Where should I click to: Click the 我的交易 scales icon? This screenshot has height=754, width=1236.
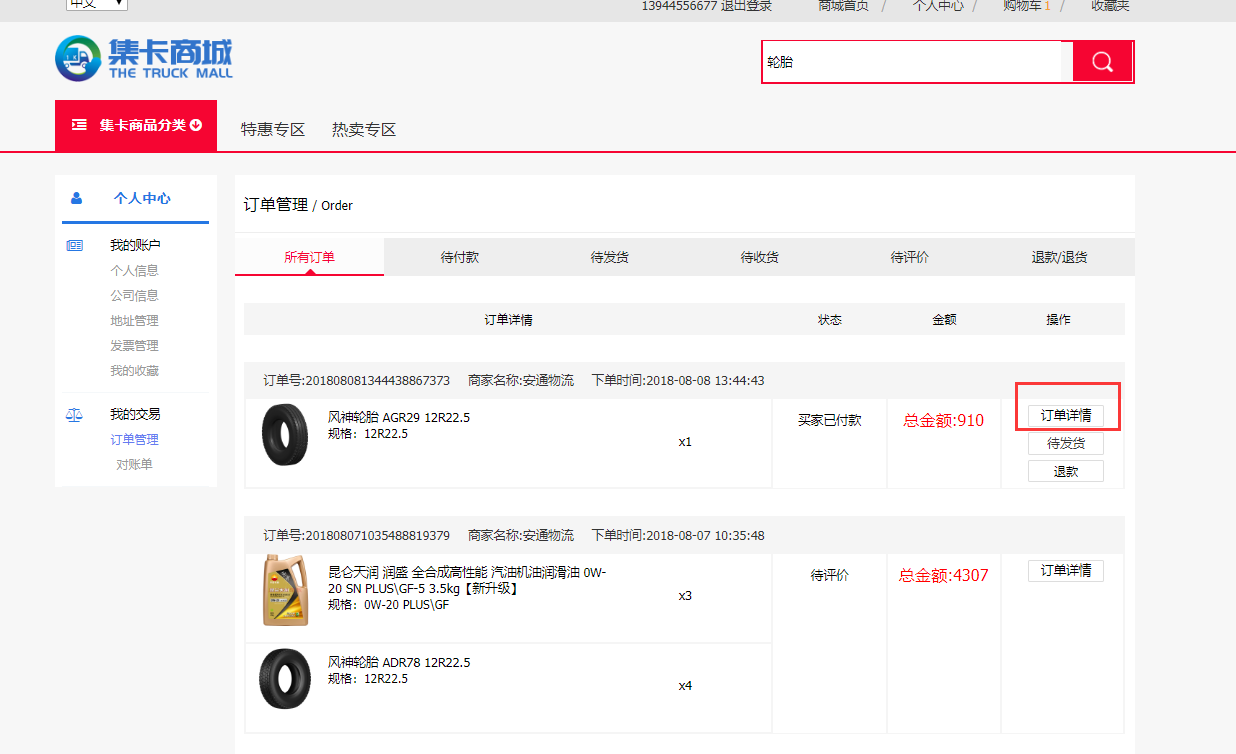(x=74, y=414)
